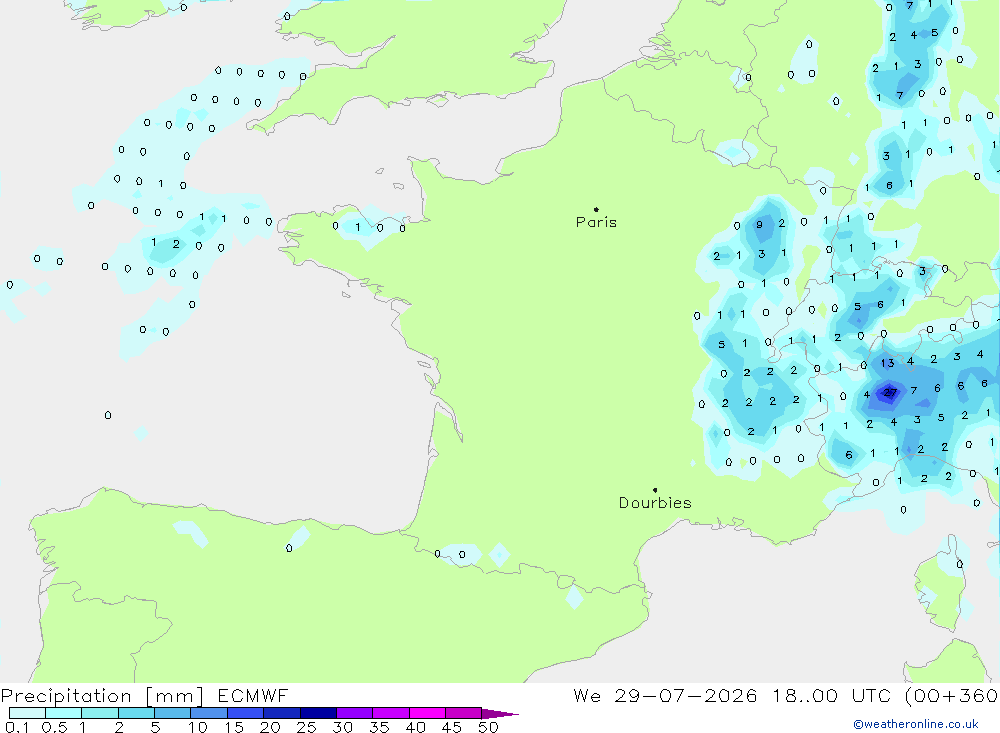Click the Dourbies location label
Screen dimensions: 1000x733
(655, 503)
